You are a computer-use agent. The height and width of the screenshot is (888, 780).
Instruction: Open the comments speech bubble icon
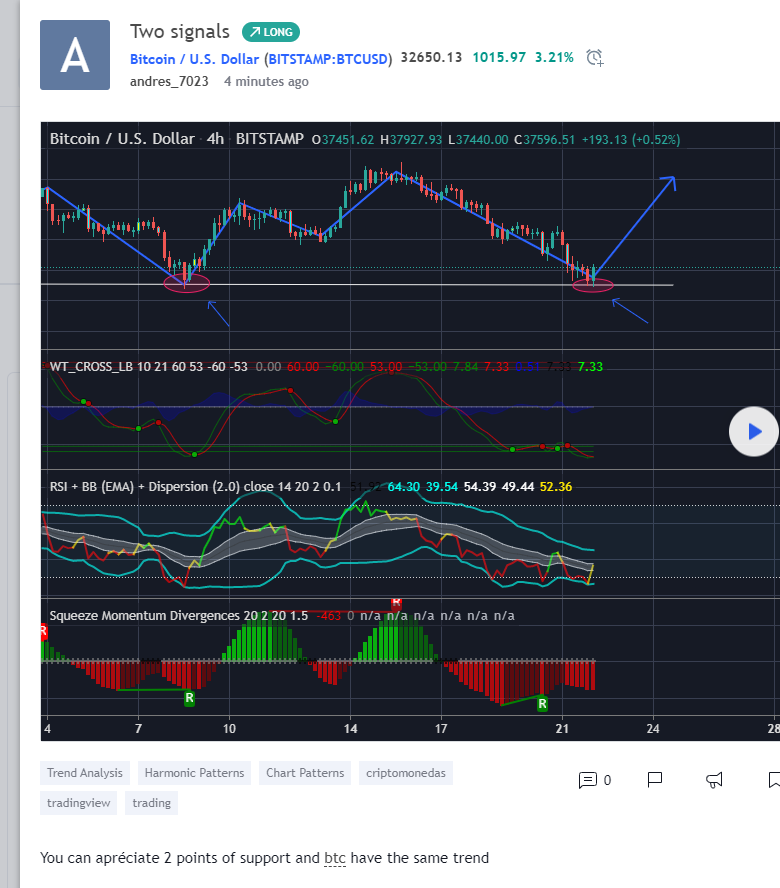point(588,780)
